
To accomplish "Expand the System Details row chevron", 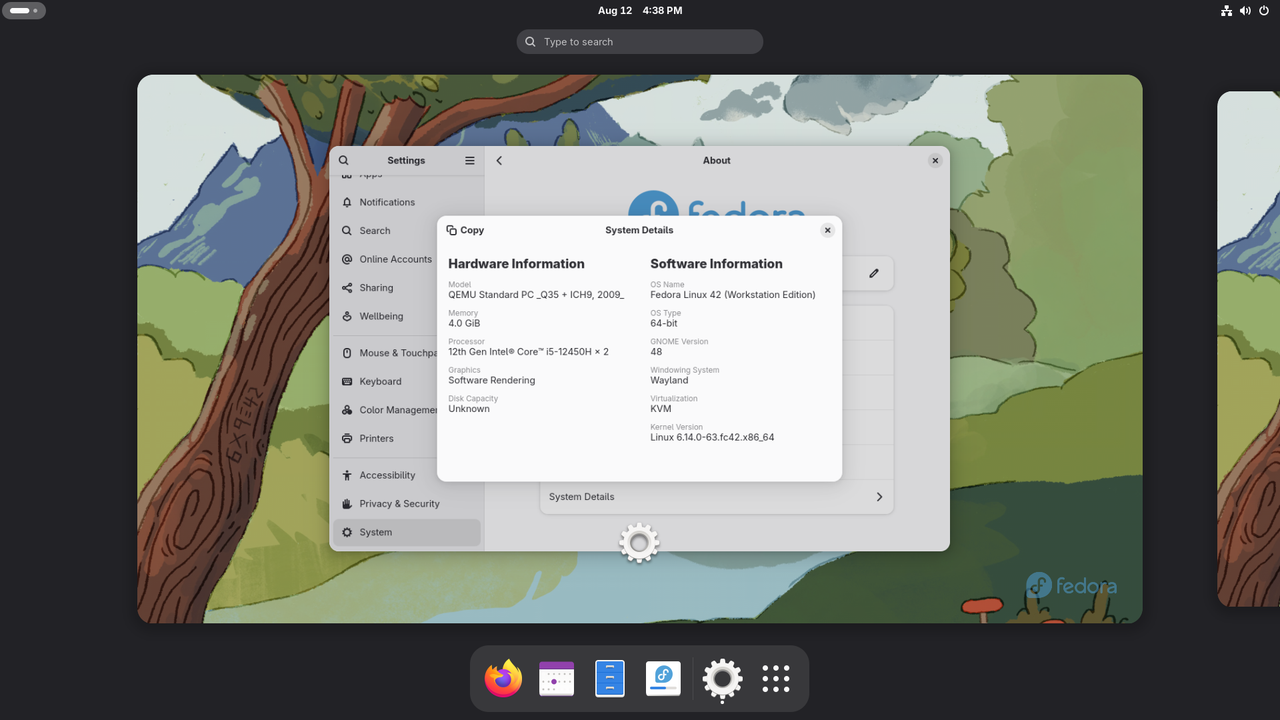I will coord(879,497).
